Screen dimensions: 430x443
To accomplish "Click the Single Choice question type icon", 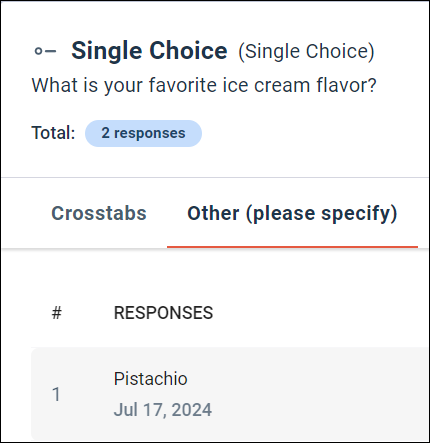I will [45, 51].
